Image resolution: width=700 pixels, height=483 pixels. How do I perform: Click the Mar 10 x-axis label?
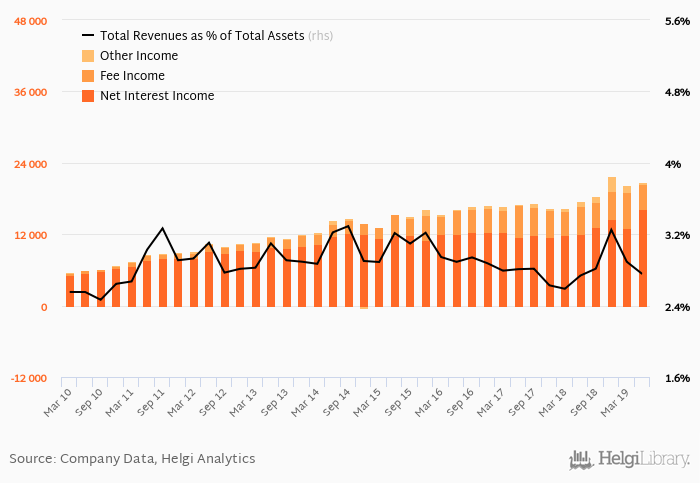coord(61,402)
